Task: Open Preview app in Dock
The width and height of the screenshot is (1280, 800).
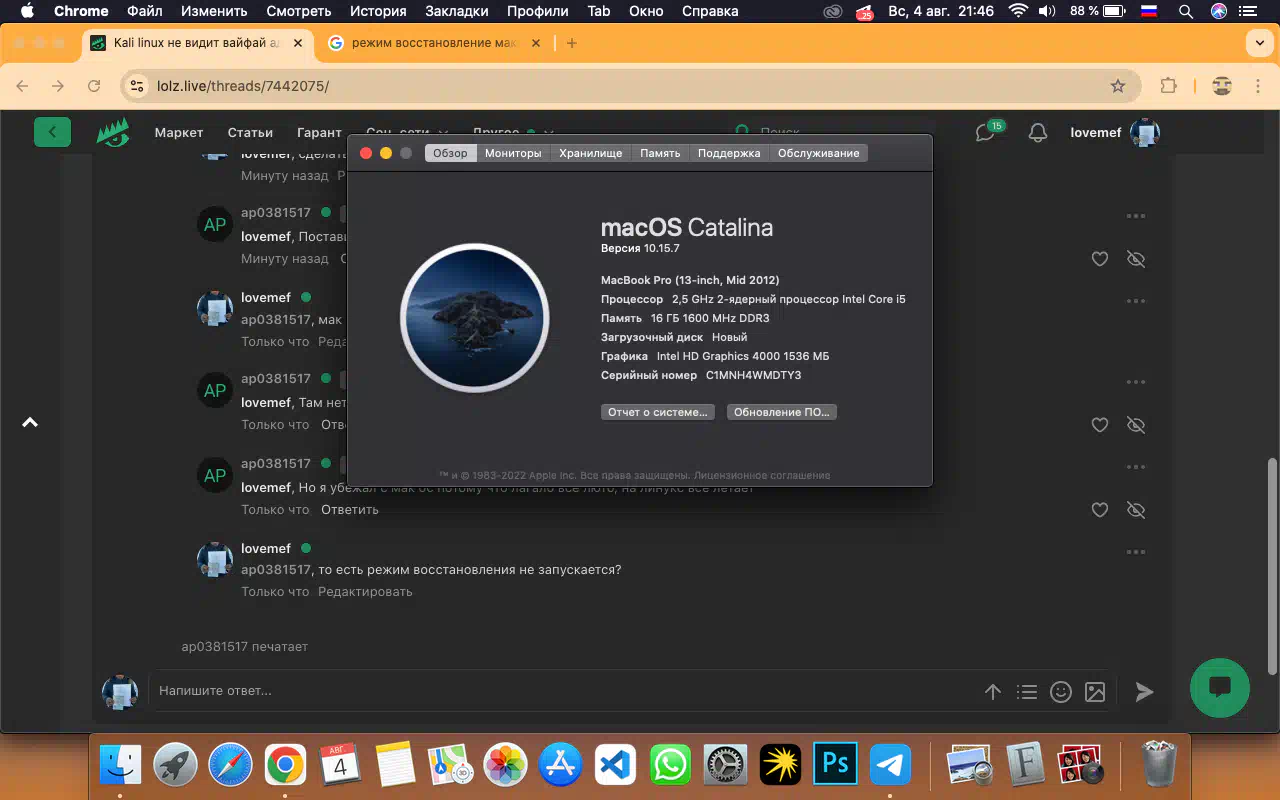Action: 969,765
